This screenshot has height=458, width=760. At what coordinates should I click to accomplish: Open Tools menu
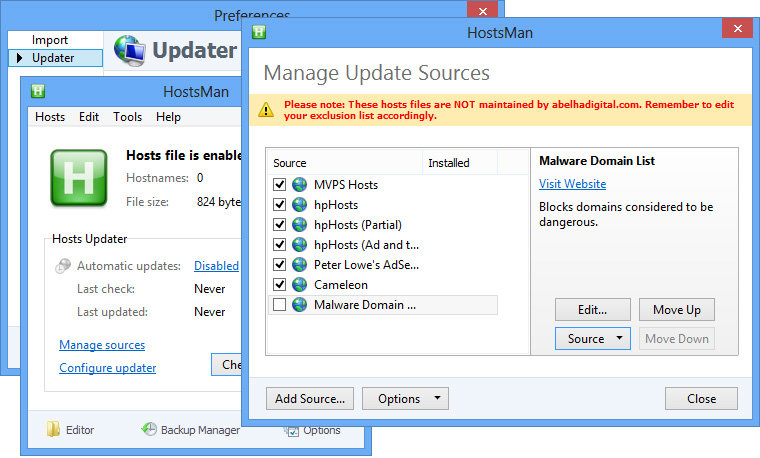(x=127, y=117)
